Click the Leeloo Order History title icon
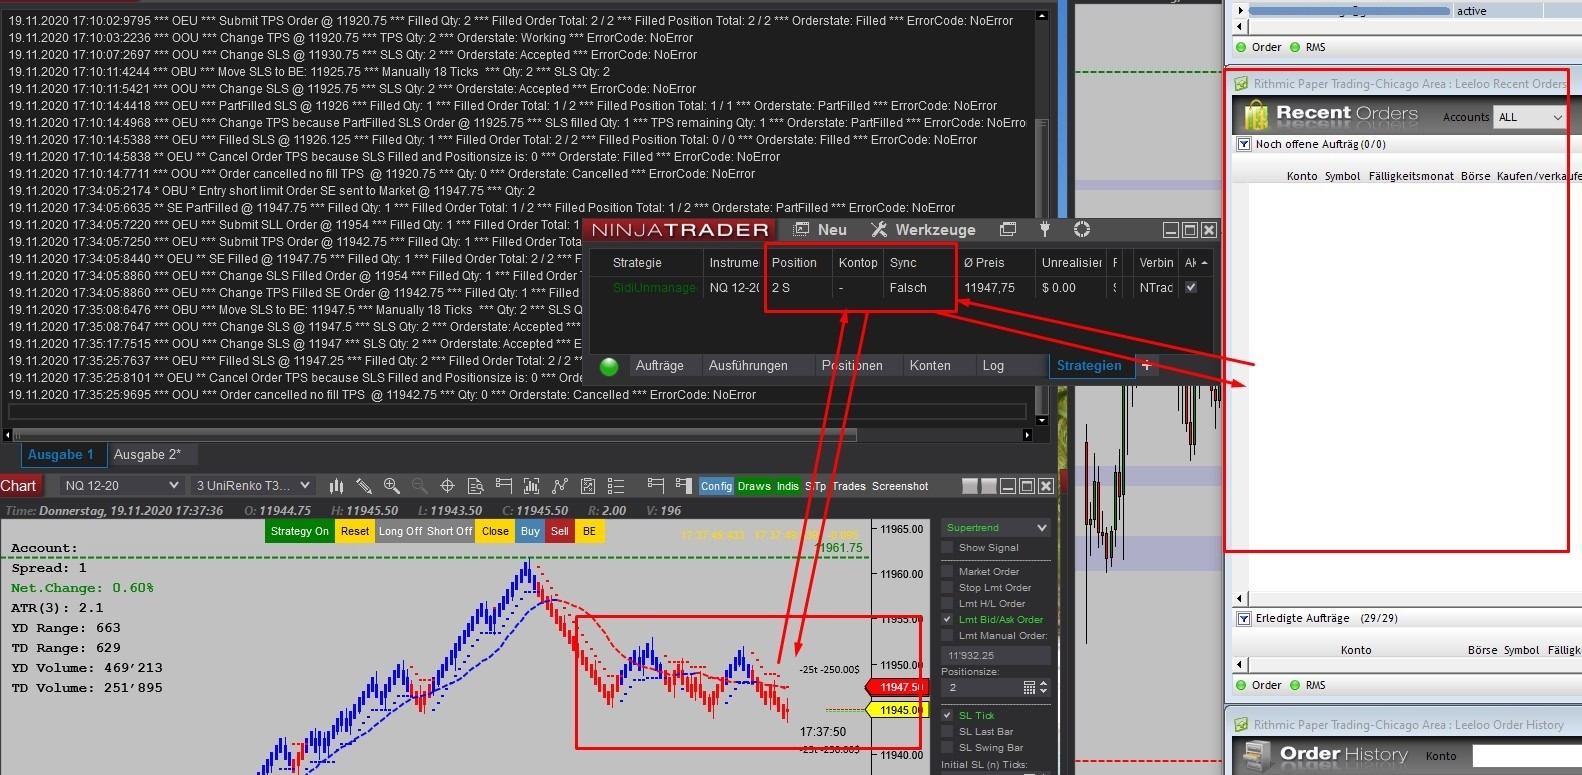The height and width of the screenshot is (775, 1582). [x=1241, y=725]
